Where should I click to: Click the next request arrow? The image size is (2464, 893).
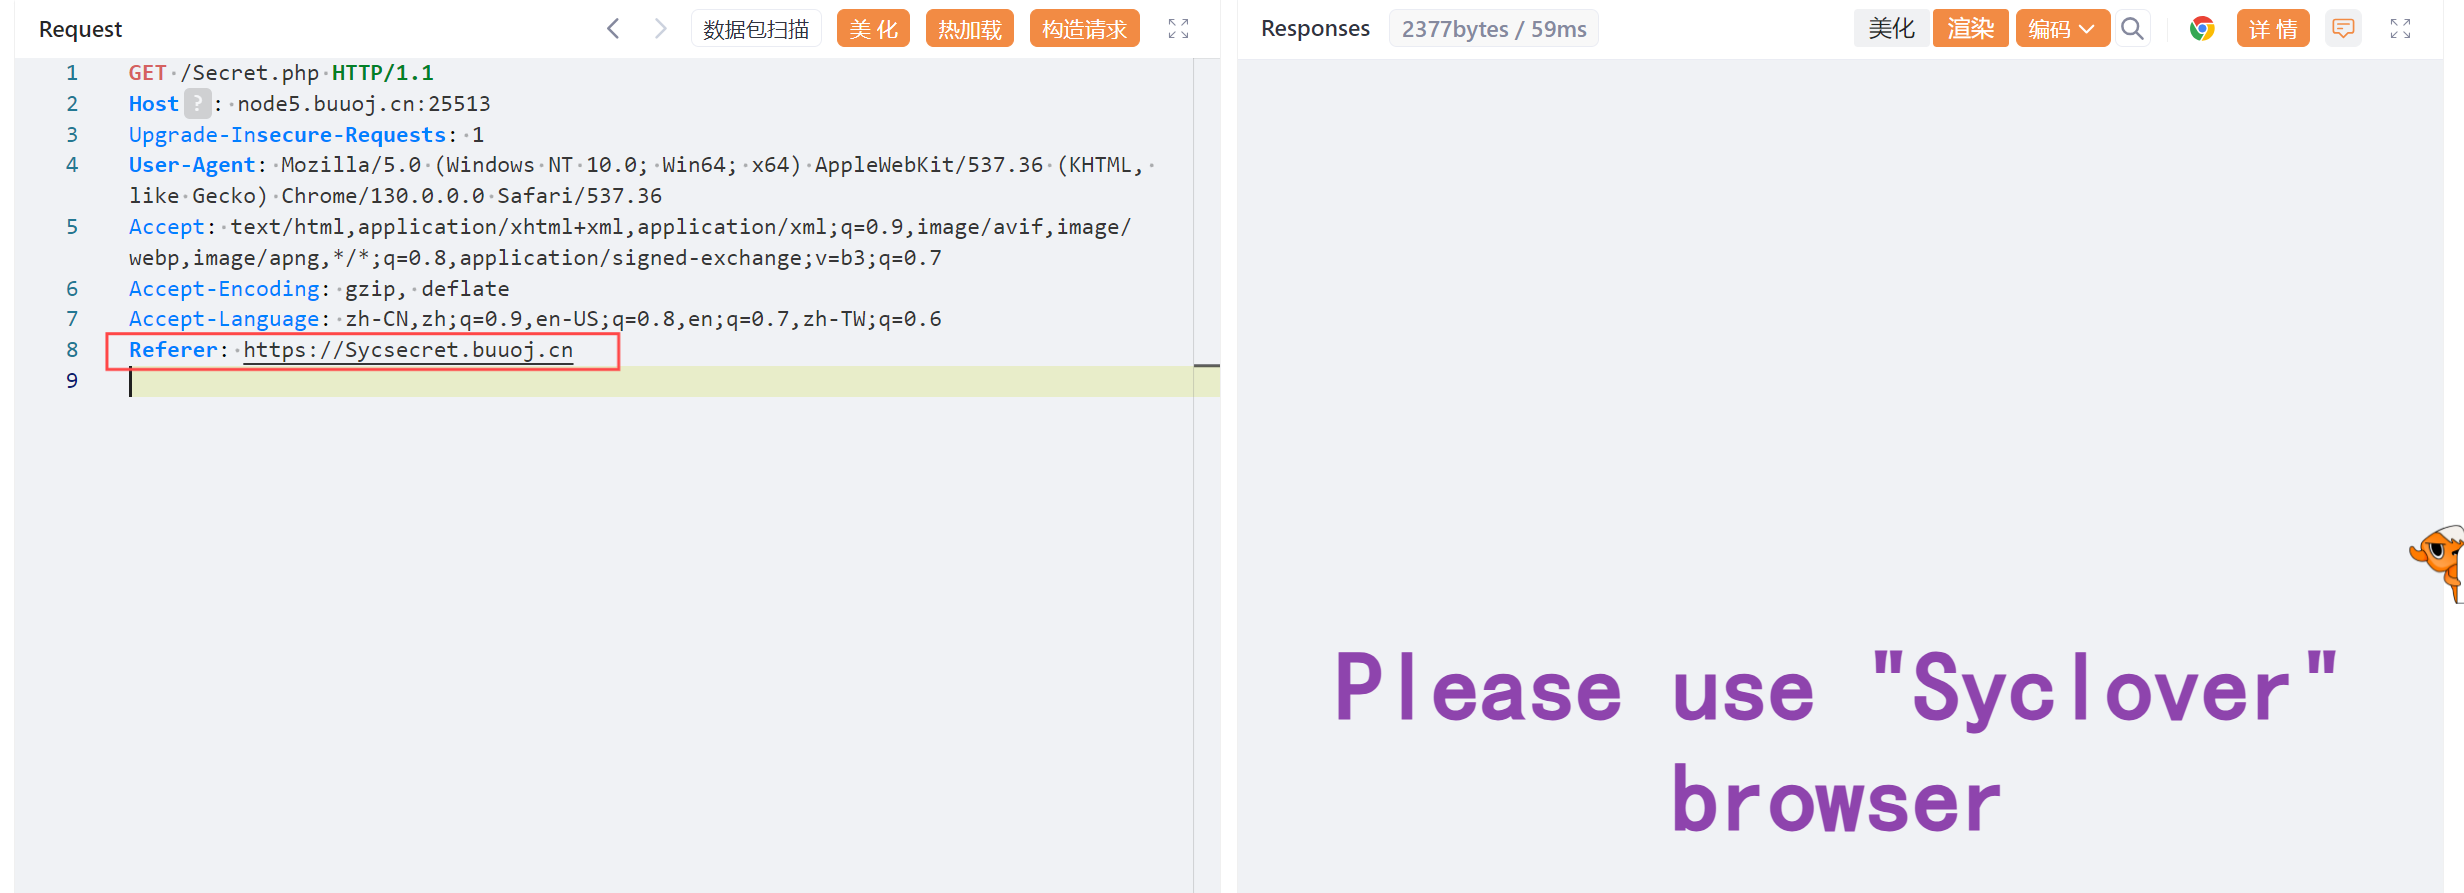point(660,29)
